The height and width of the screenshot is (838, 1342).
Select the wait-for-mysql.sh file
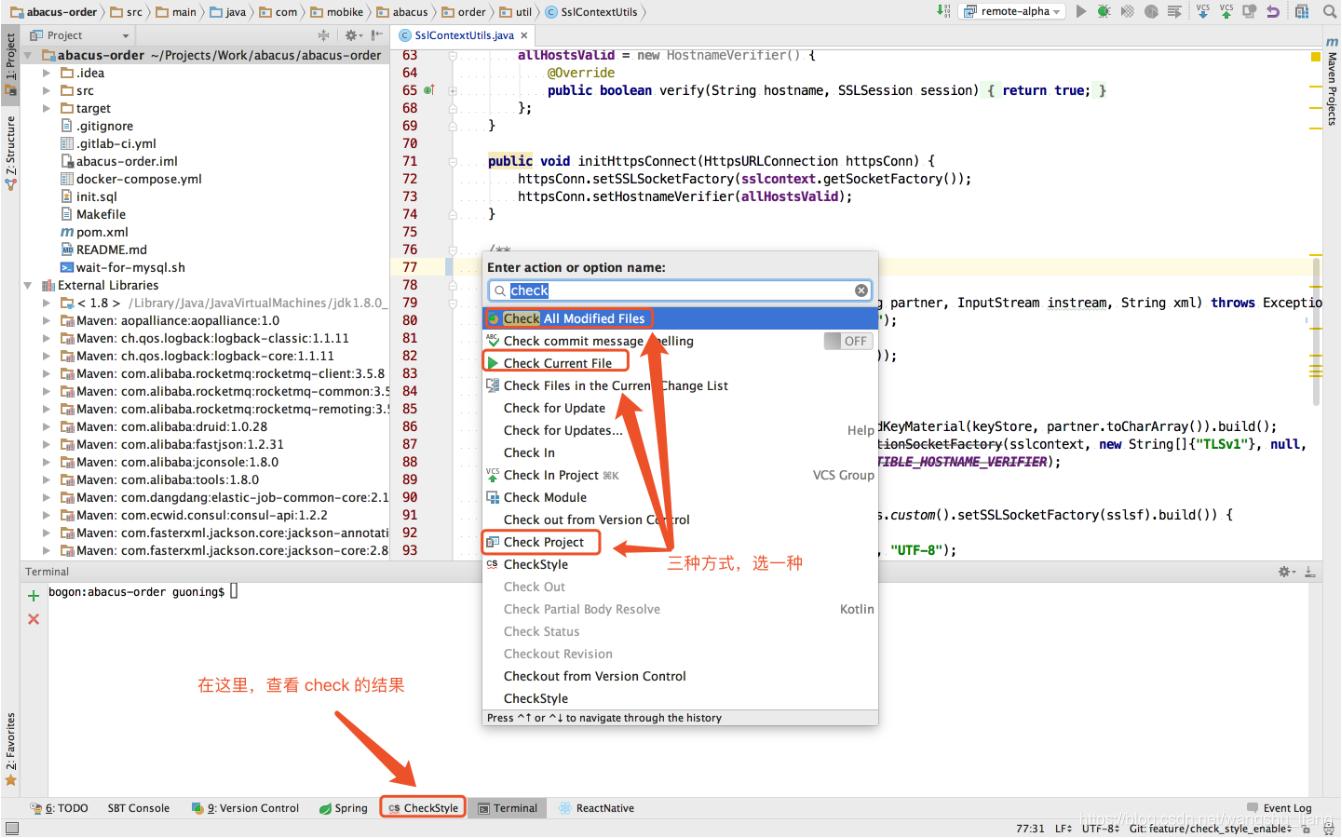(x=123, y=267)
